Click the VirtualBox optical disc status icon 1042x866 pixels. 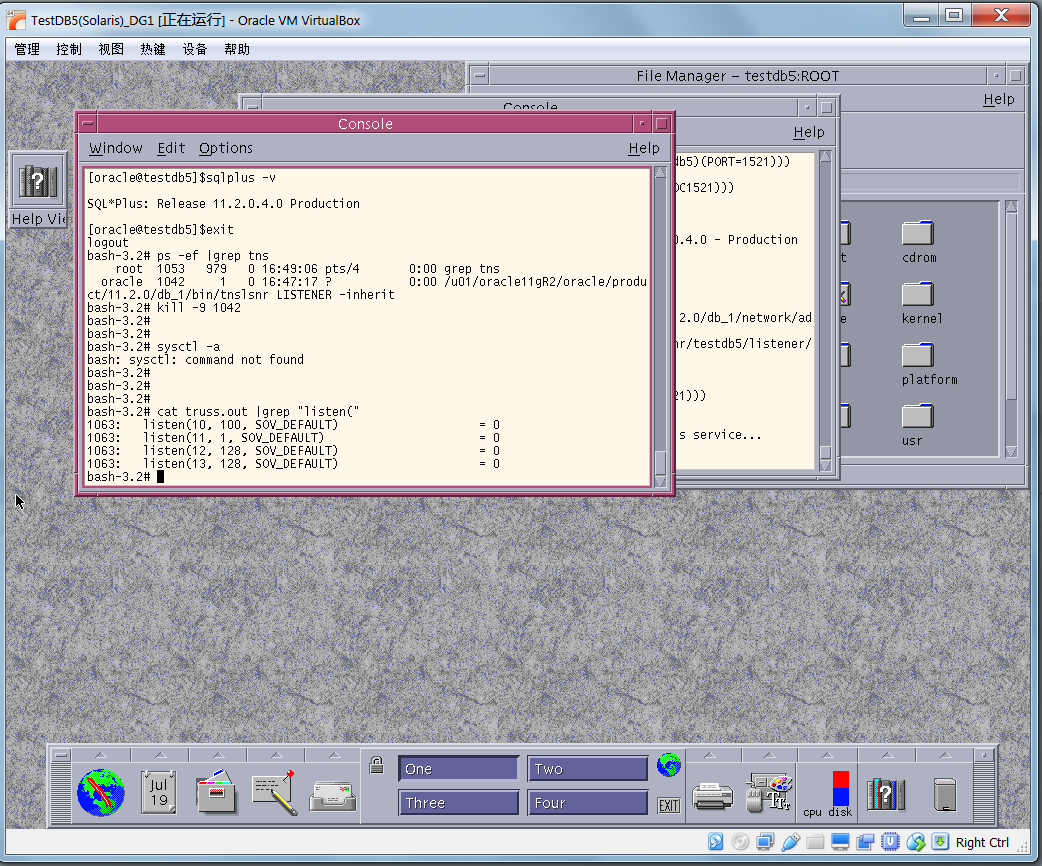(x=740, y=842)
